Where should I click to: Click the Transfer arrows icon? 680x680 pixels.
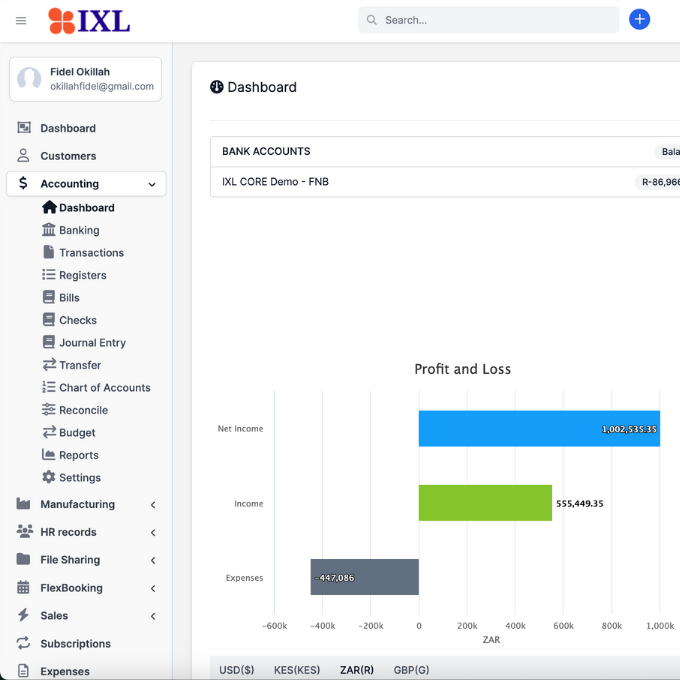pos(49,365)
